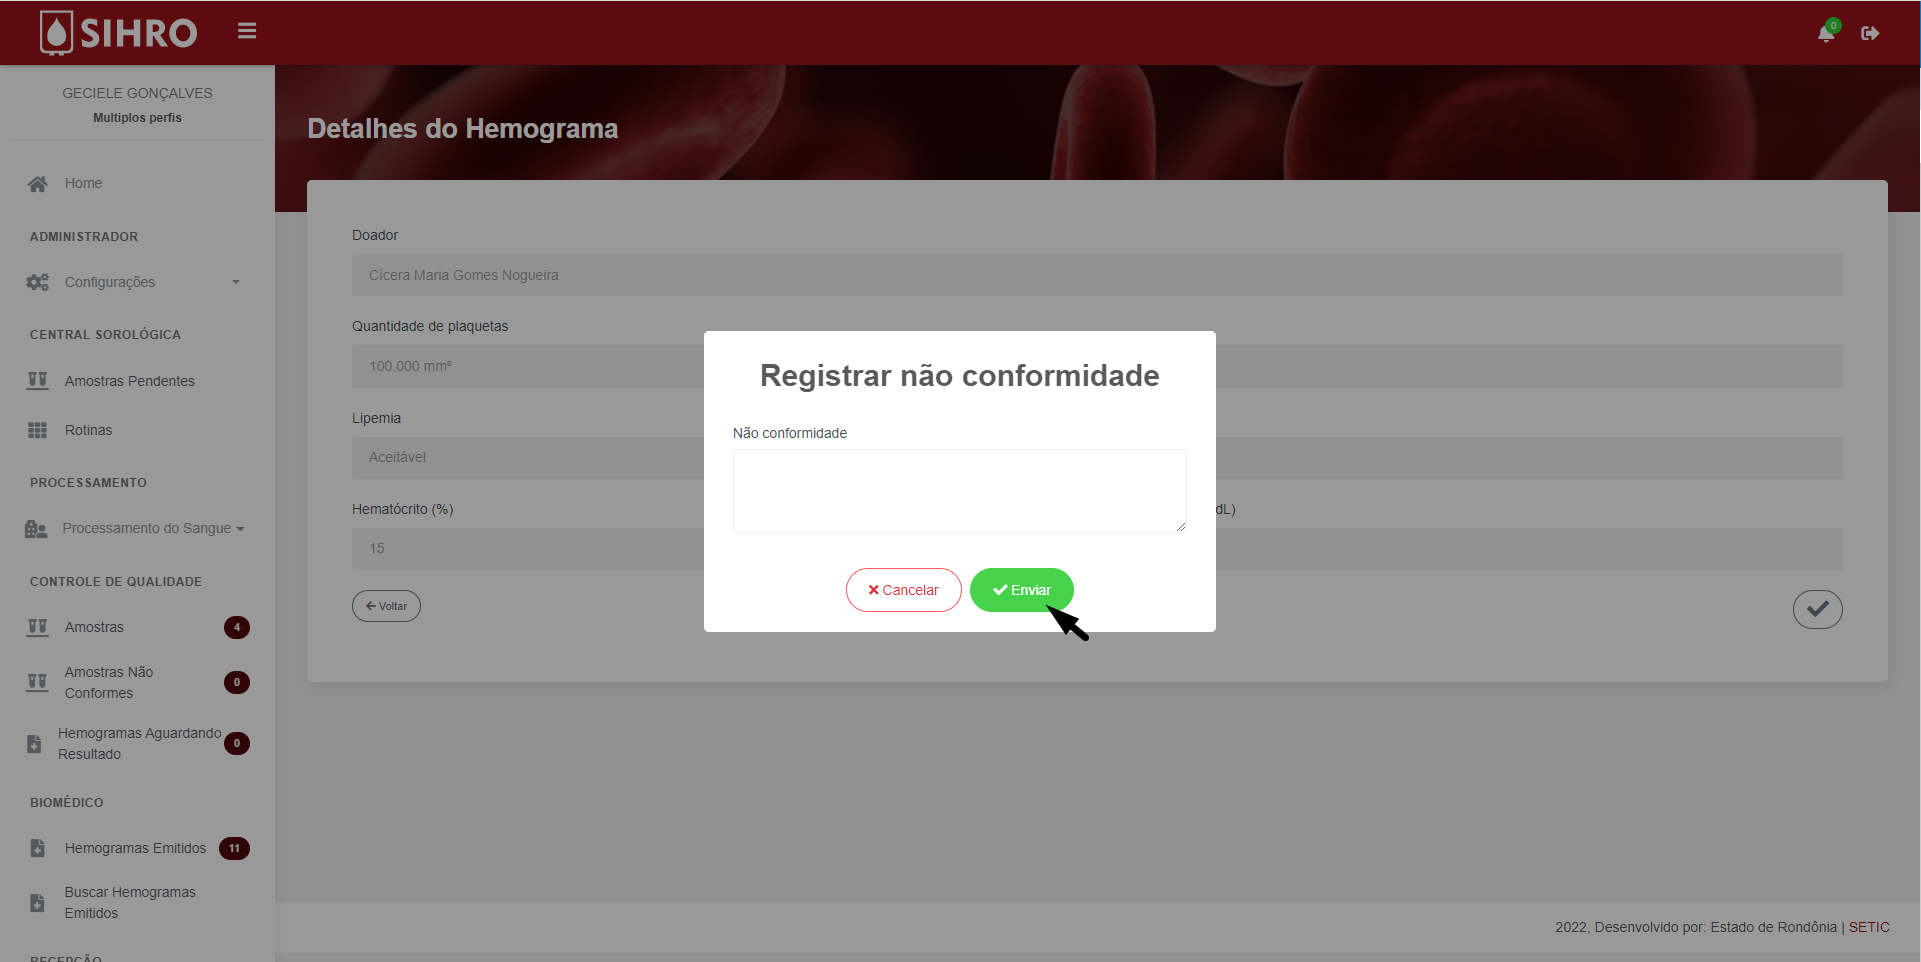Viewport: 1921px width, 962px height.
Task: Click the Rotinas grid icon
Action: tap(37, 430)
